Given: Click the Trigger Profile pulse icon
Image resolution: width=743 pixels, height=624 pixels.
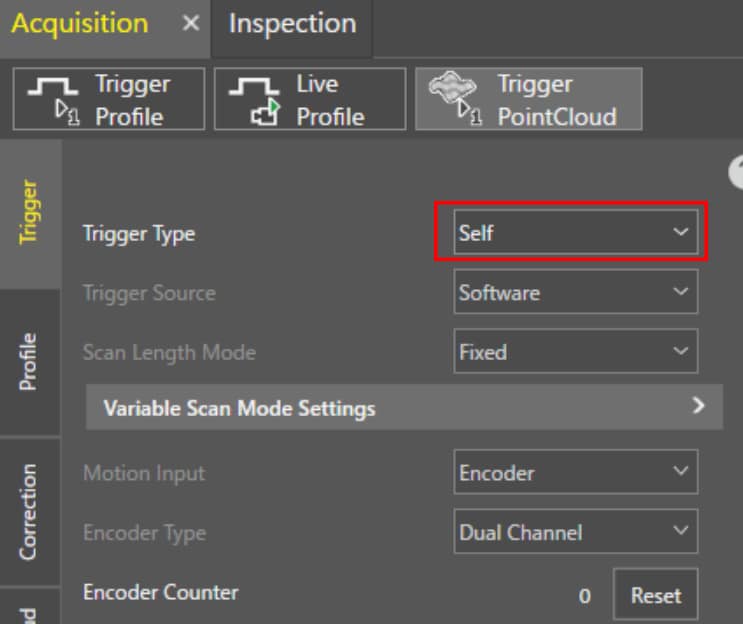Looking at the screenshot, I should (x=53, y=100).
